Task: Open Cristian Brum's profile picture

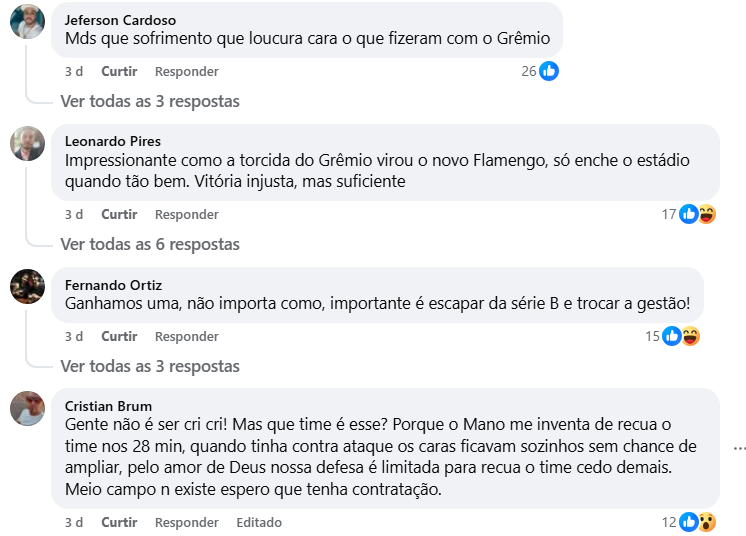Action: (x=27, y=408)
